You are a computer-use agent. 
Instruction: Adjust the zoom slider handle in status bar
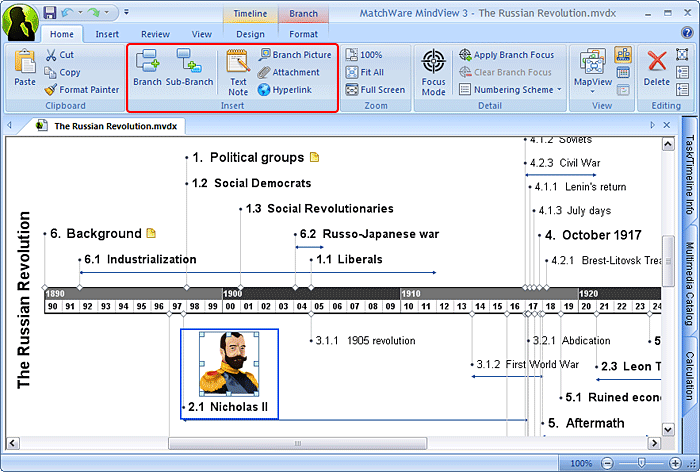pyautogui.click(x=641, y=462)
